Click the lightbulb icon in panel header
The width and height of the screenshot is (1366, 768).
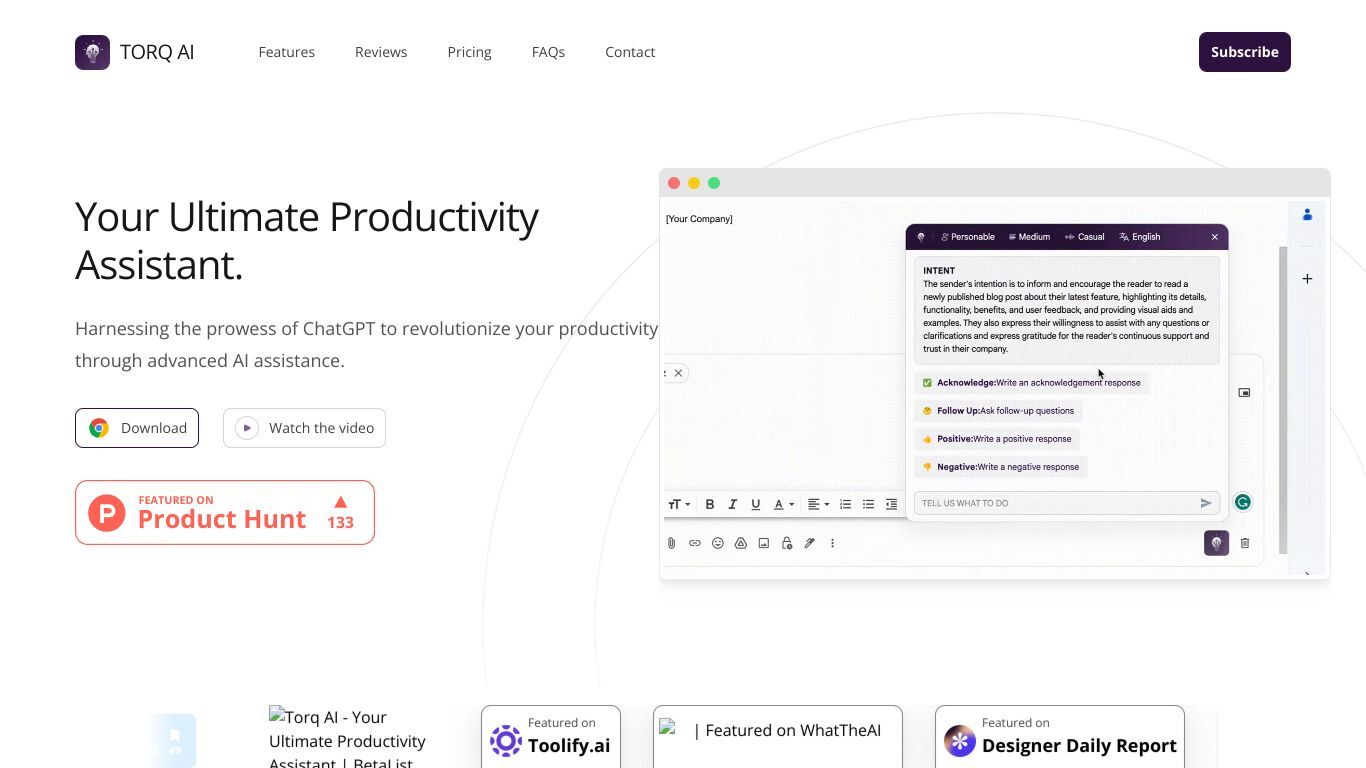click(921, 237)
